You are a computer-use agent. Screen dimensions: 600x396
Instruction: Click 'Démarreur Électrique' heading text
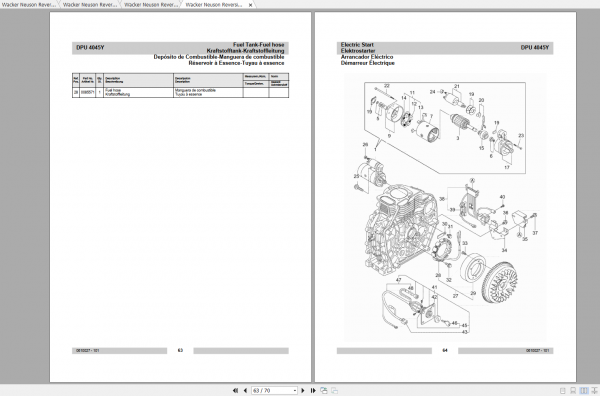(x=367, y=63)
